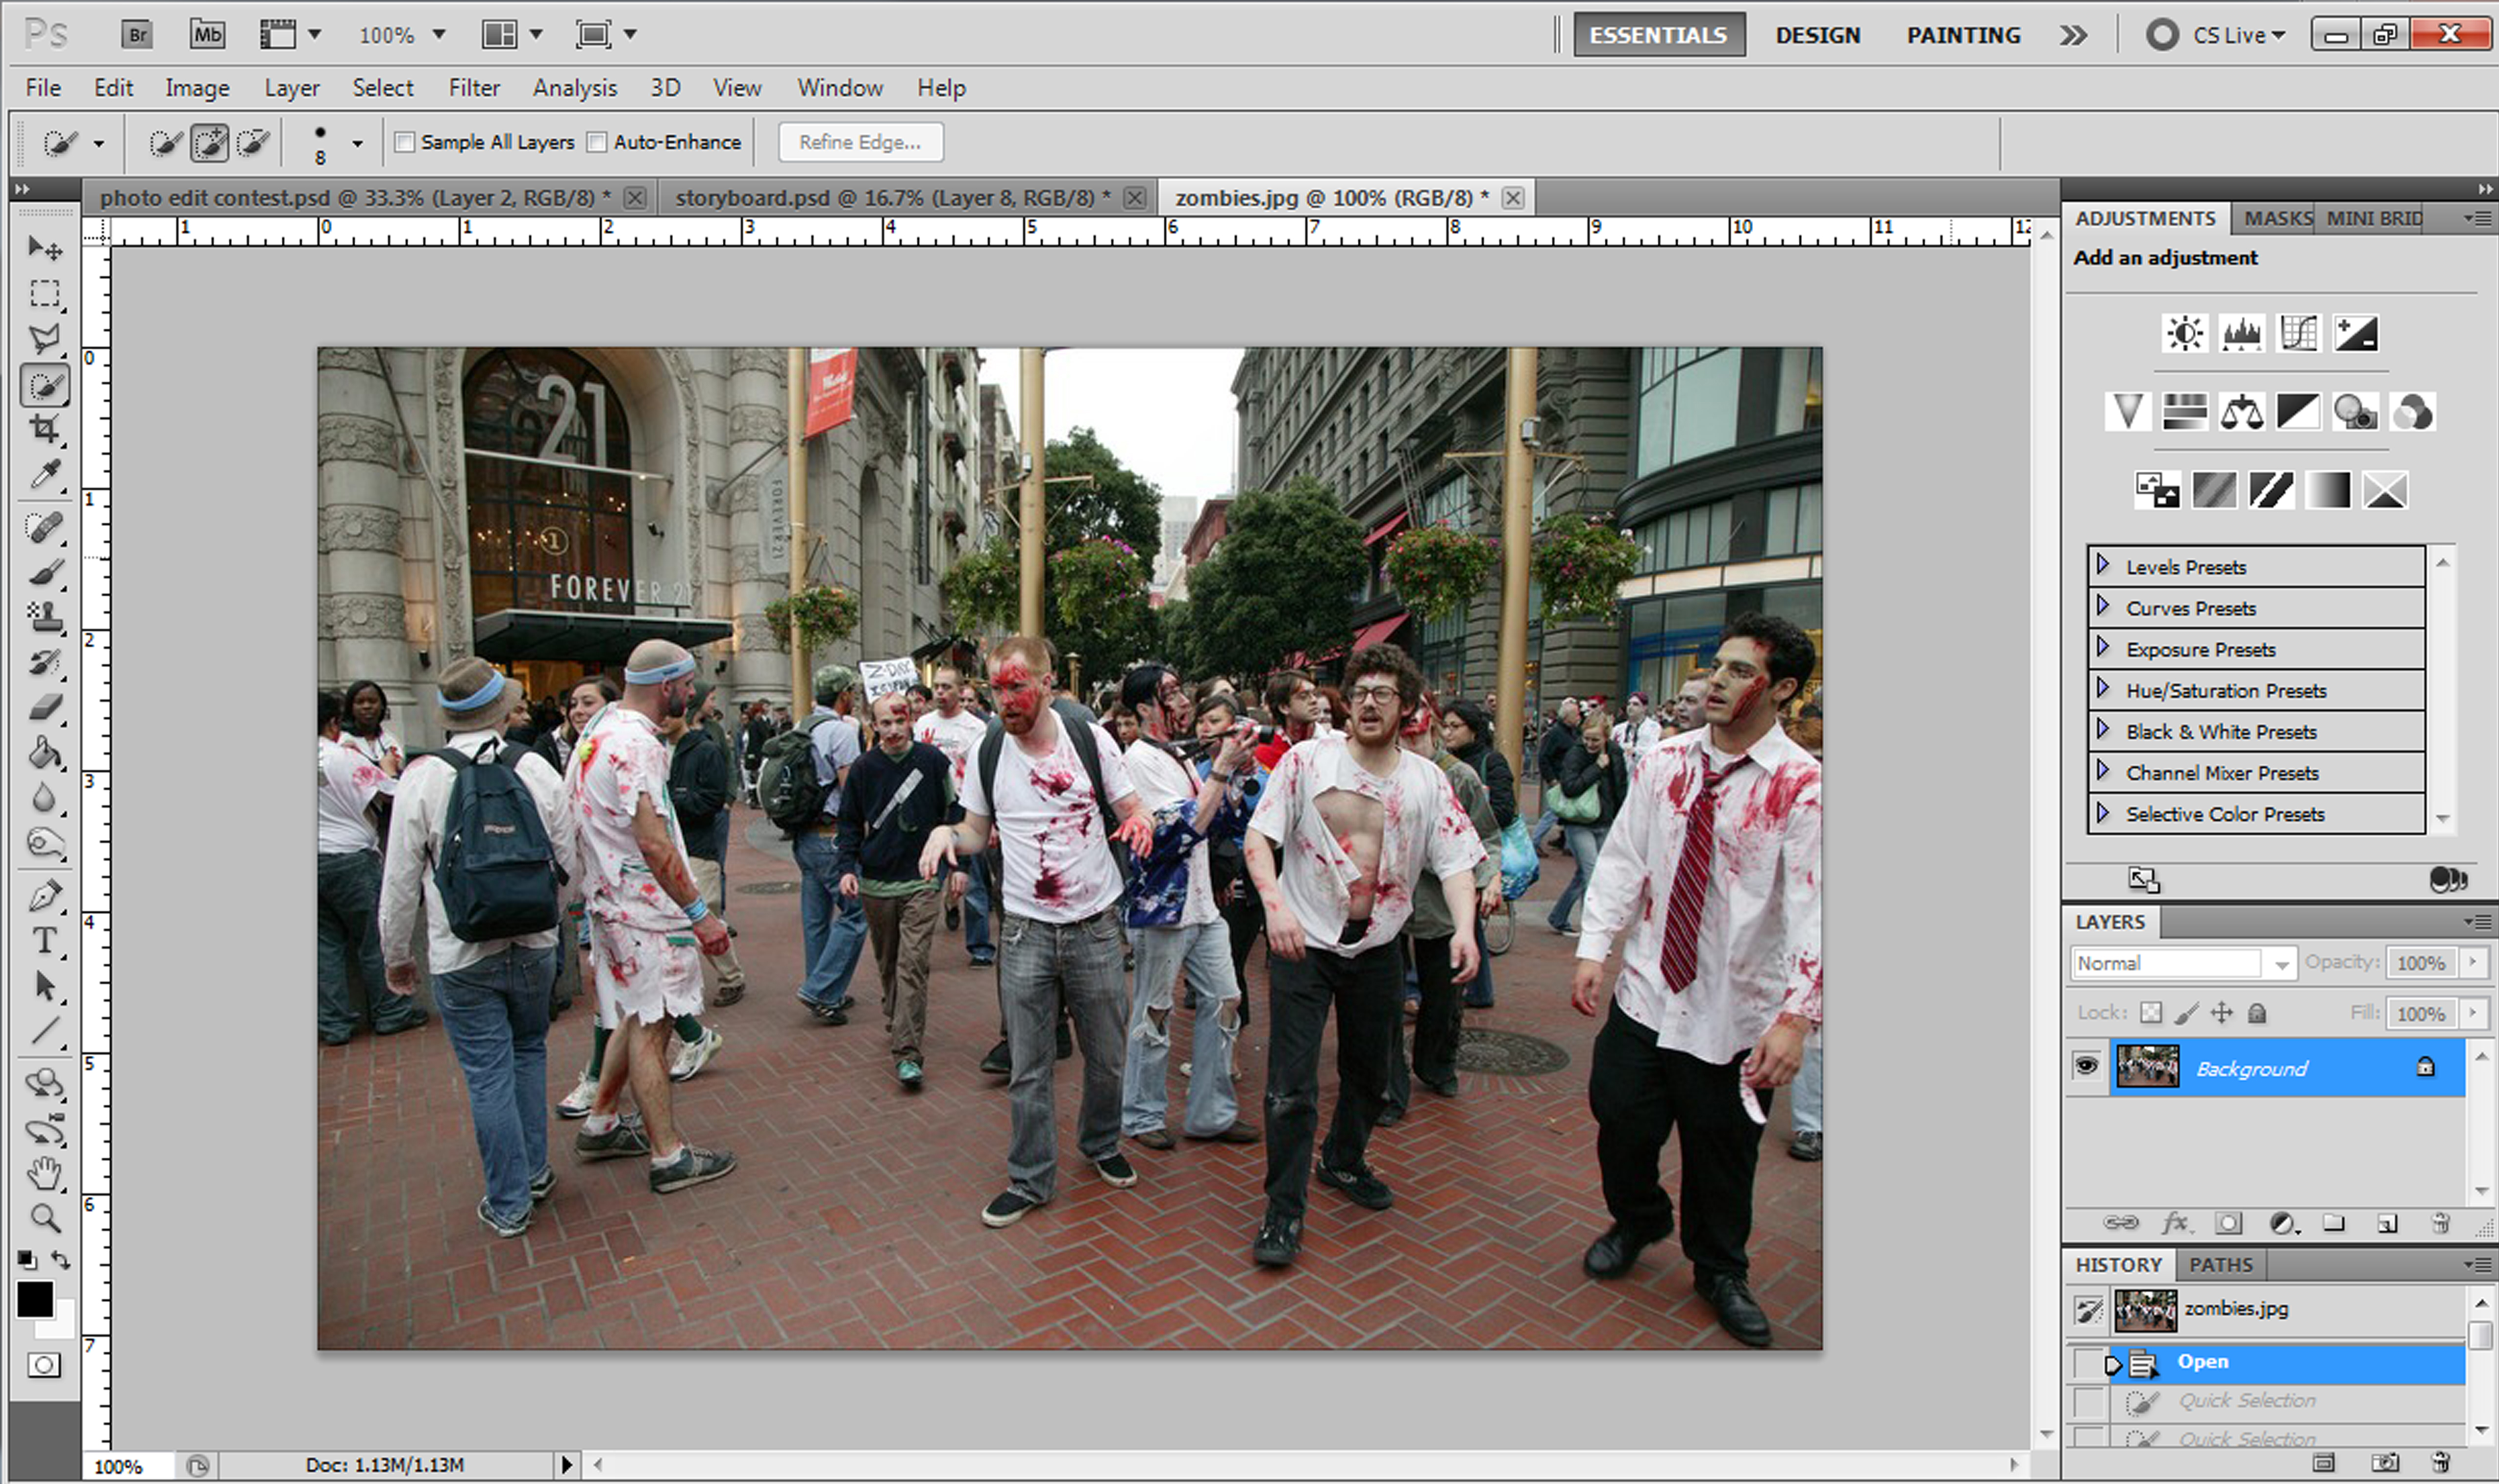This screenshot has width=2499, height=1484.
Task: Switch to the Paths panel tab
Action: point(2221,1265)
